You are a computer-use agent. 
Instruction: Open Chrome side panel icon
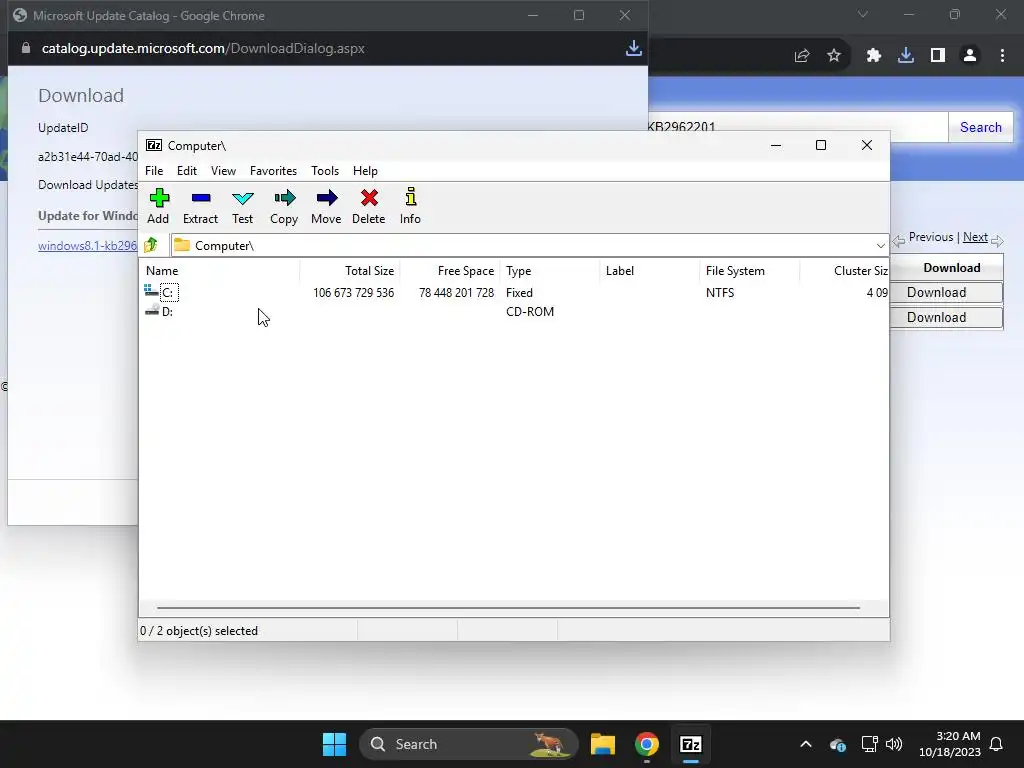(x=938, y=56)
